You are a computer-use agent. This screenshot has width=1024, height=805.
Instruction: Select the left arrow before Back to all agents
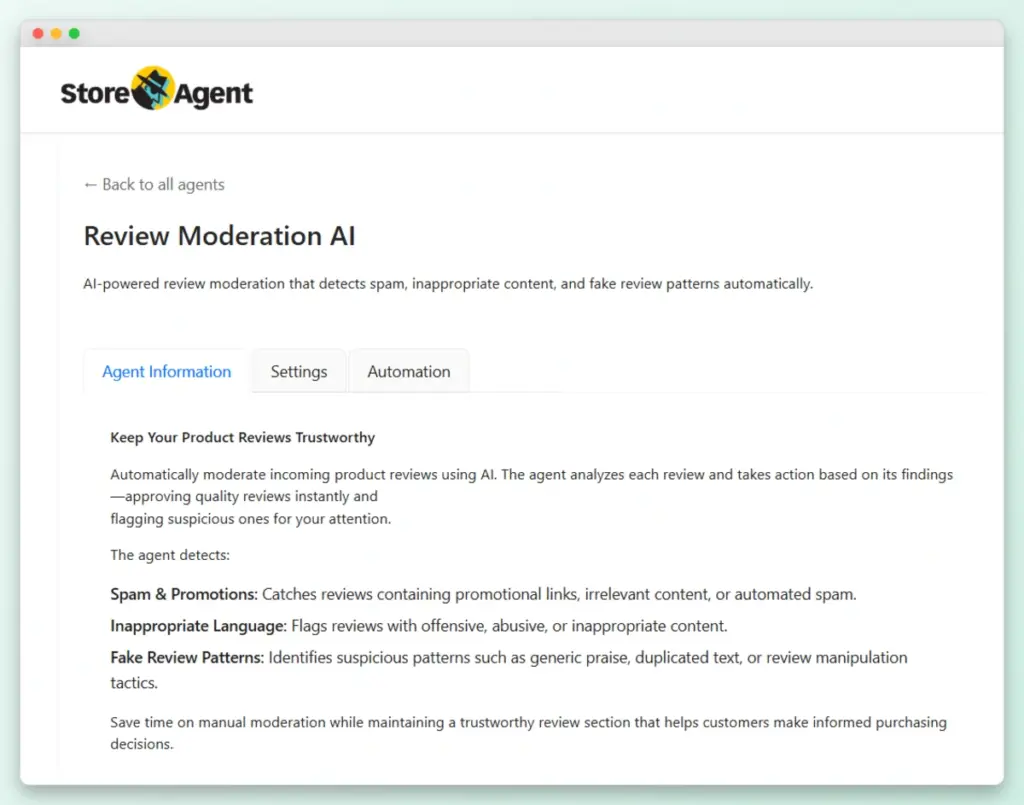click(90, 184)
